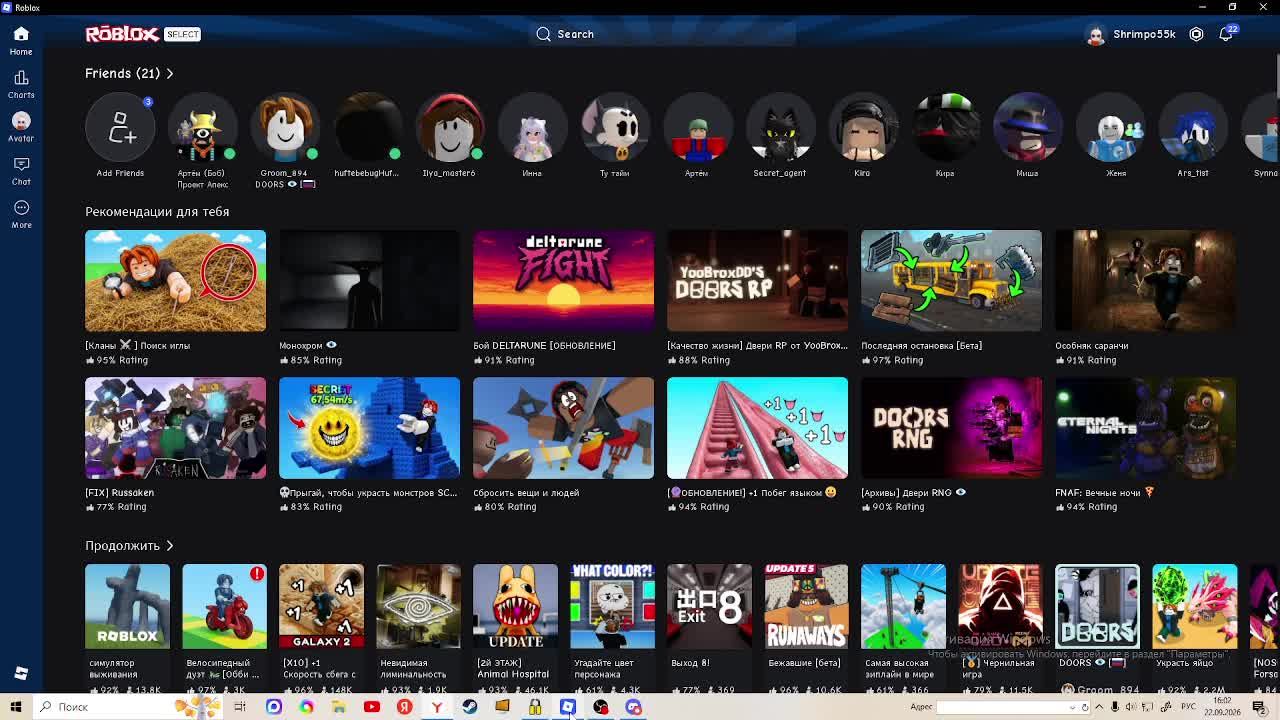The height and width of the screenshot is (720, 1280).
Task: Open File Explorer from the taskbar
Action: pos(339,707)
